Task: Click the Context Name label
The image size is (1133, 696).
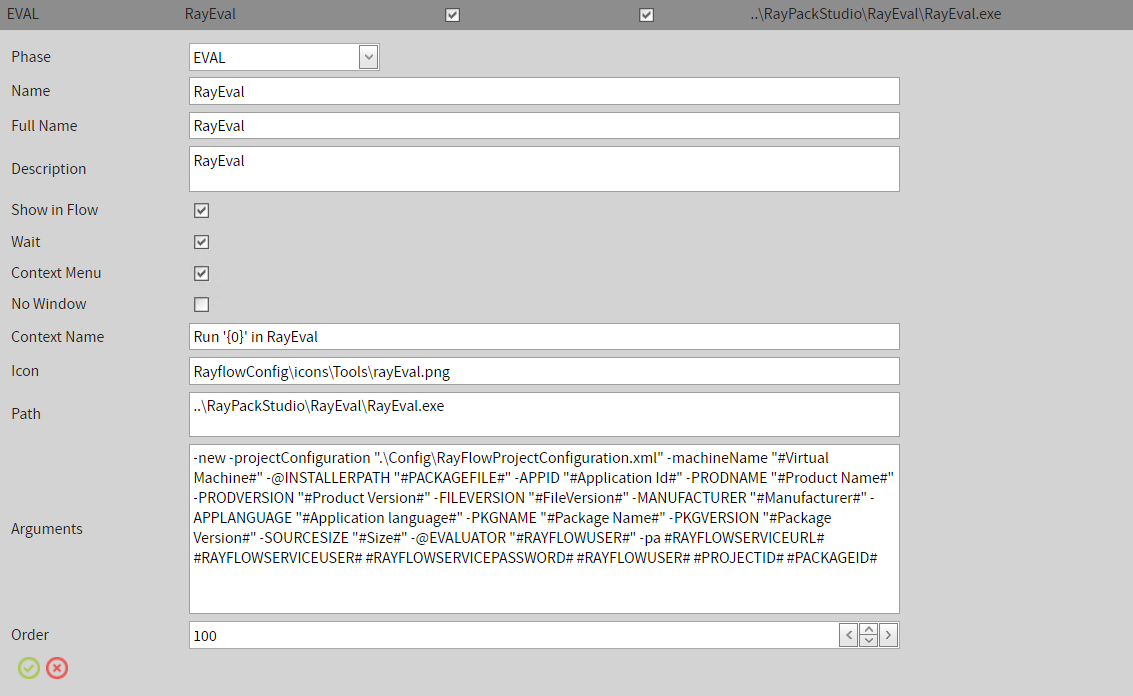Action: click(x=58, y=337)
